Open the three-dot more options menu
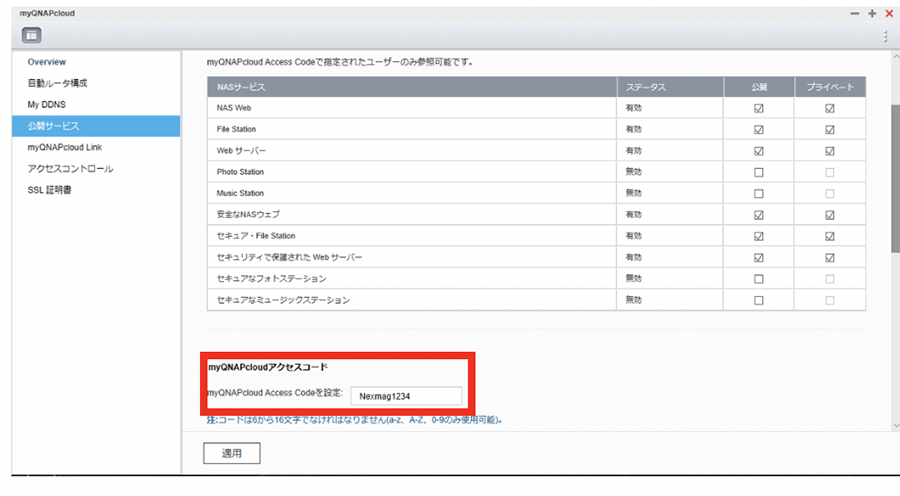Viewport: 900px width, 496px height. pos(886,36)
